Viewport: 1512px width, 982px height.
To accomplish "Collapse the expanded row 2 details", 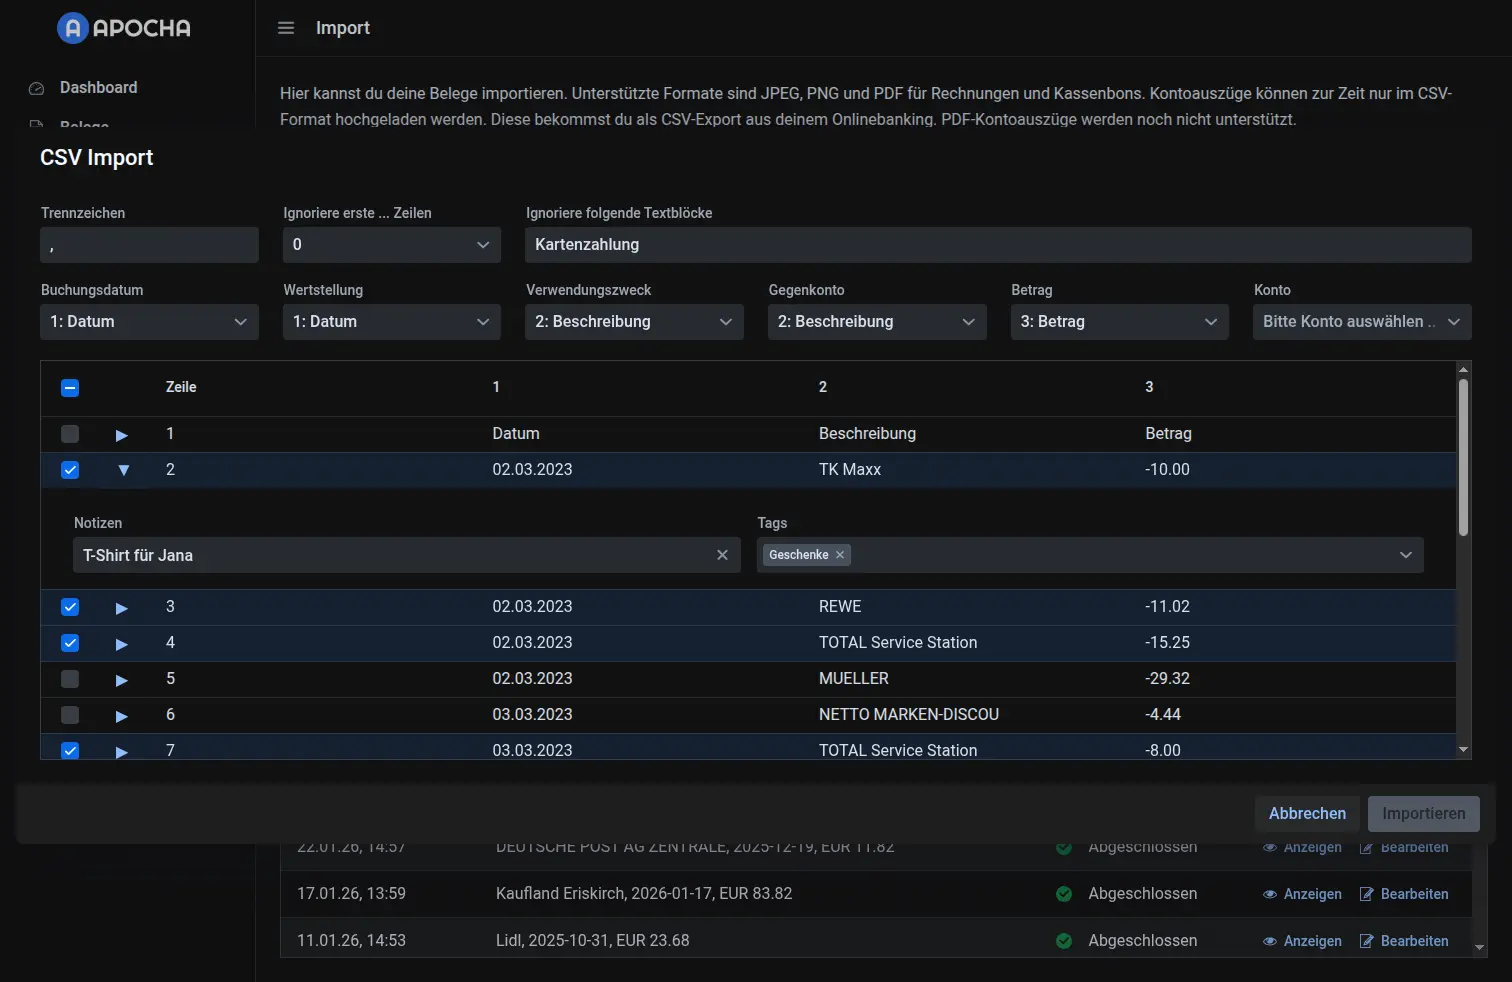I will pos(123,470).
